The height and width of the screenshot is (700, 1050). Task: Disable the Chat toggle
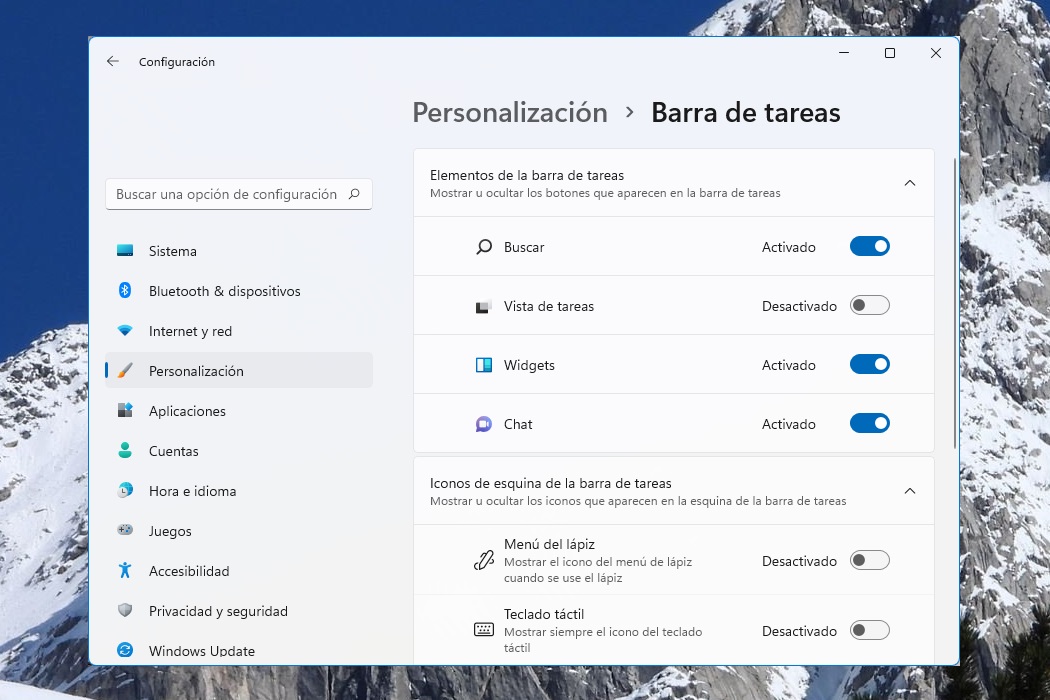click(x=869, y=423)
